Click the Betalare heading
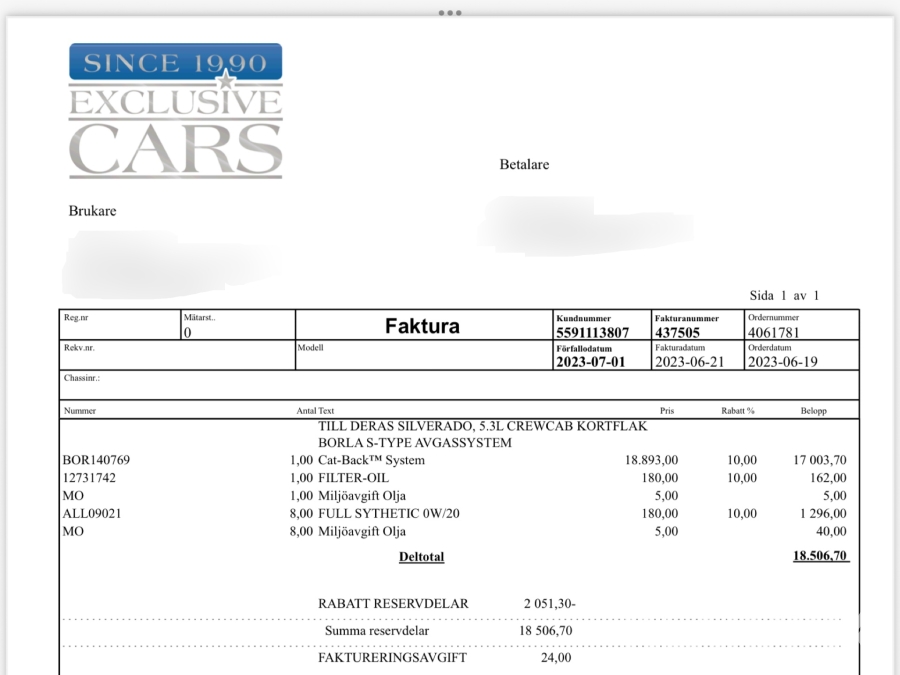 tap(524, 164)
